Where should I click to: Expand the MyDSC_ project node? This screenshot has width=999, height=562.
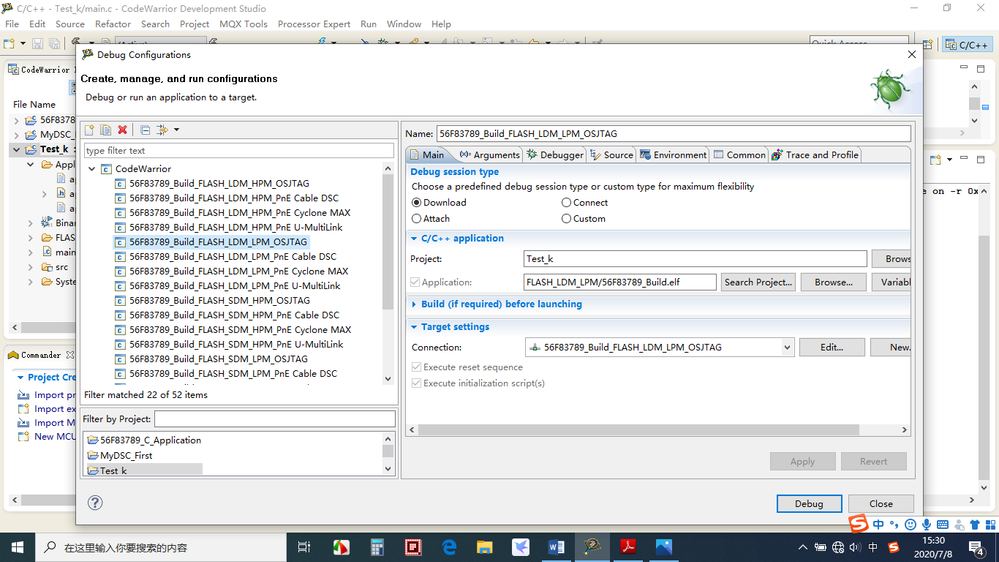16,134
